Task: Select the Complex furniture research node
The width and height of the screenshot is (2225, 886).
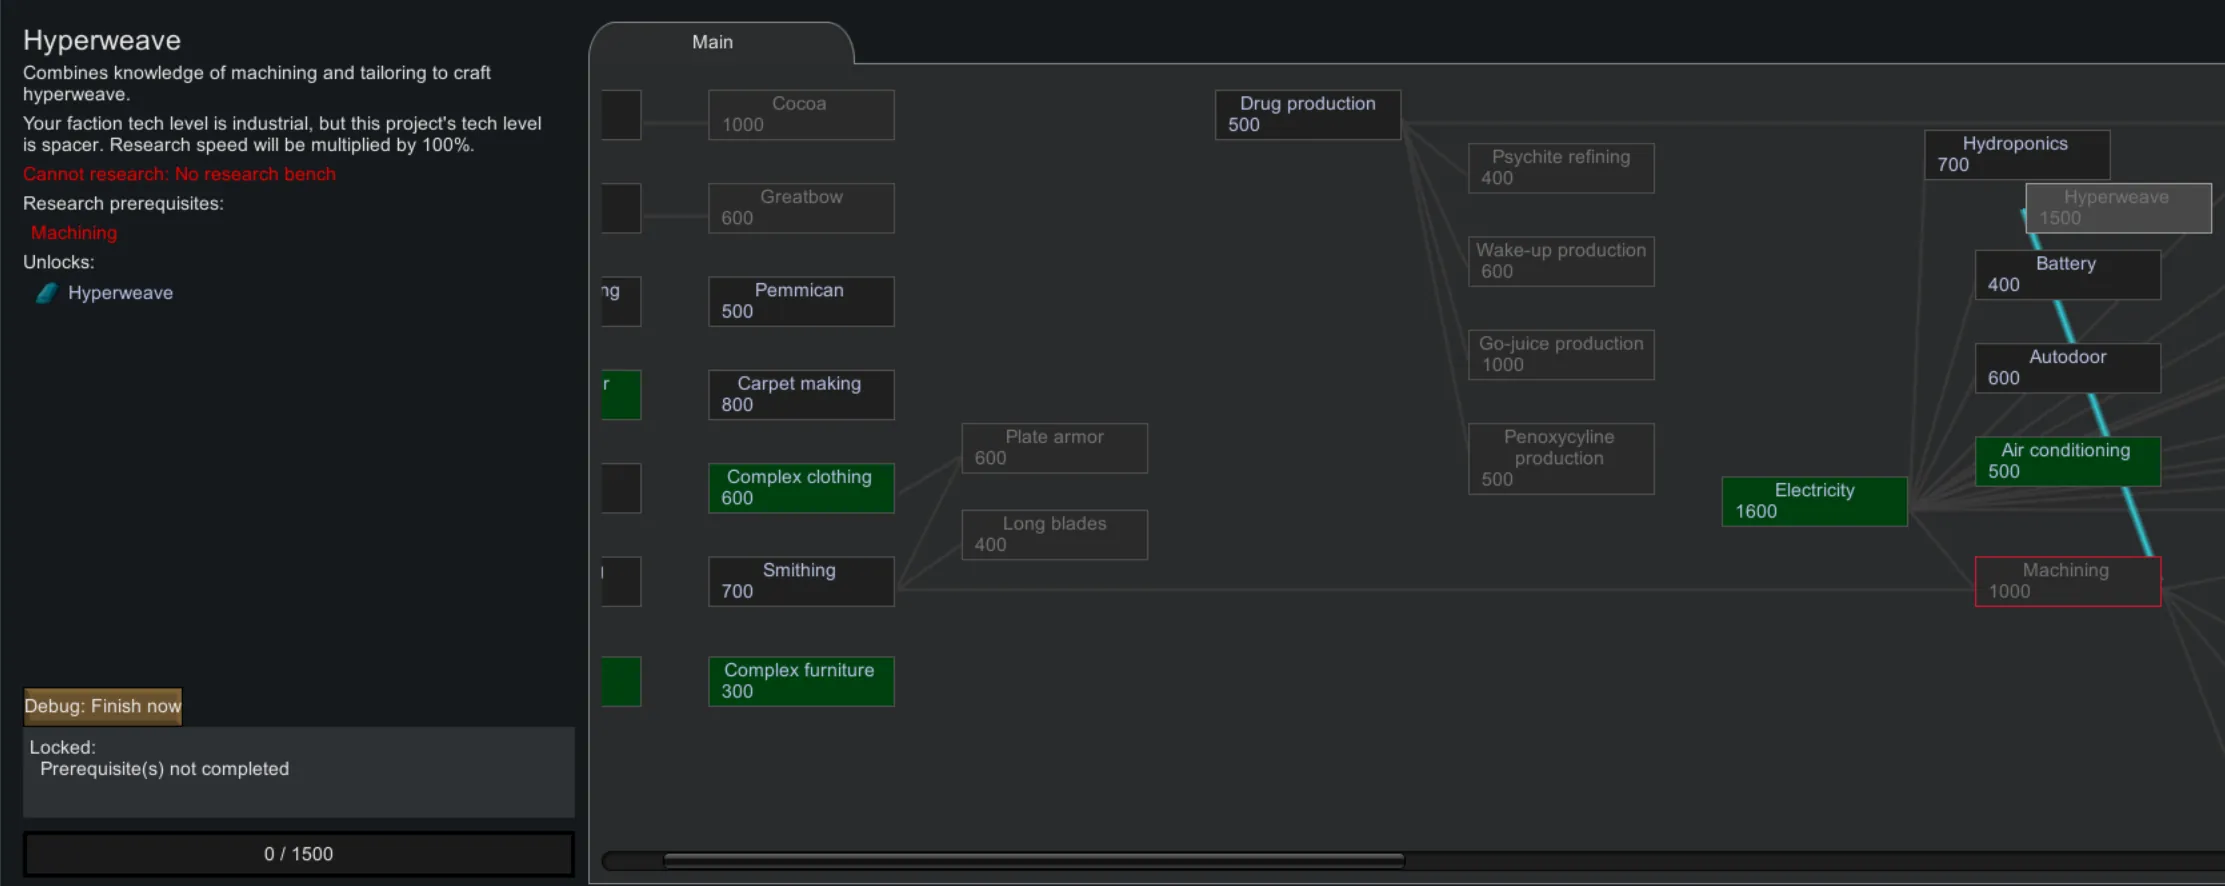Action: pyautogui.click(x=800, y=681)
